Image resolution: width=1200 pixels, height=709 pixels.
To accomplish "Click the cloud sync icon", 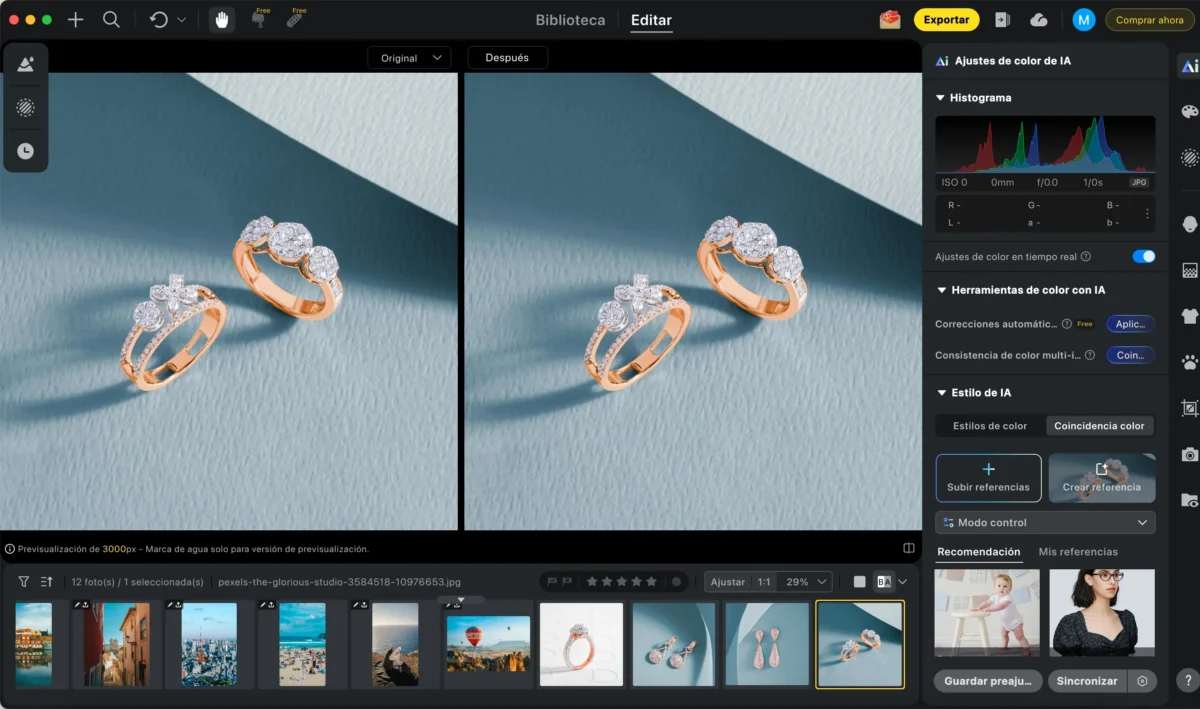I will pyautogui.click(x=1038, y=20).
